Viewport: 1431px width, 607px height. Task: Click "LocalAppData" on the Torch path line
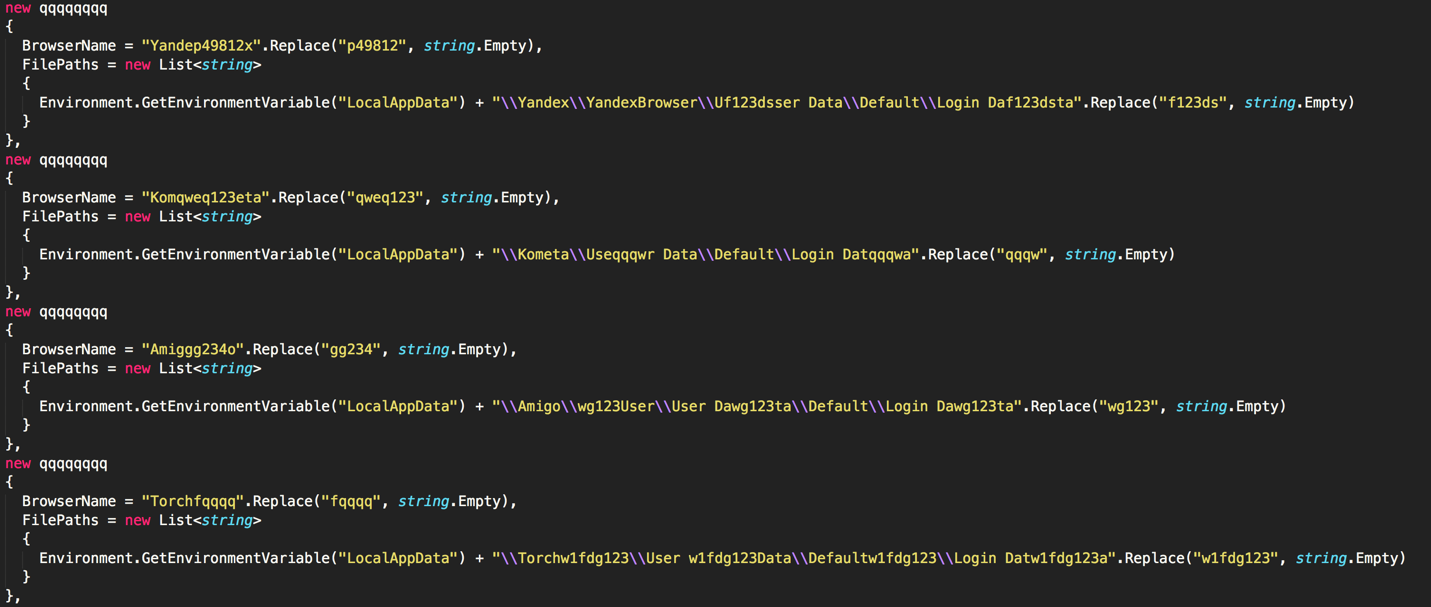coord(398,559)
